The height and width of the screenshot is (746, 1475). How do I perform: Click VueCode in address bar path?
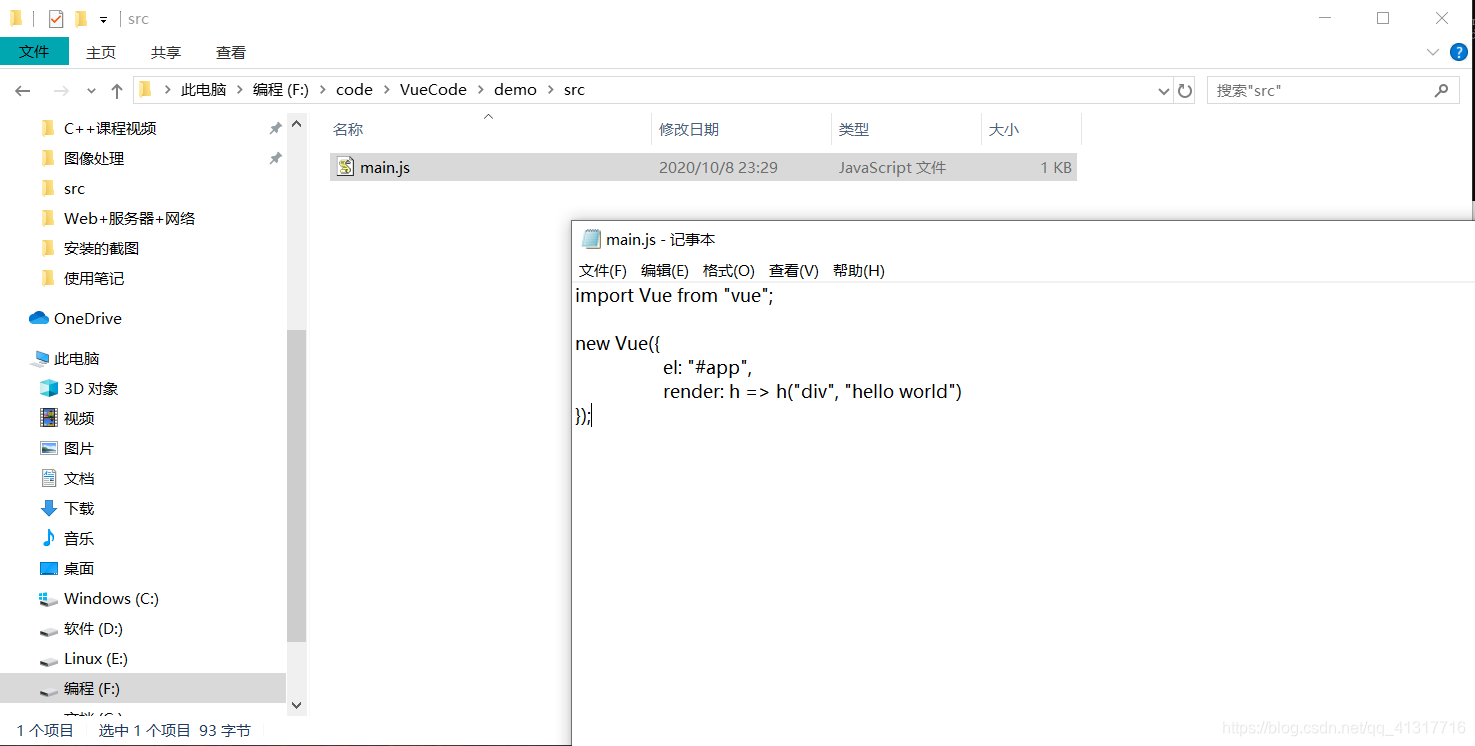click(433, 90)
